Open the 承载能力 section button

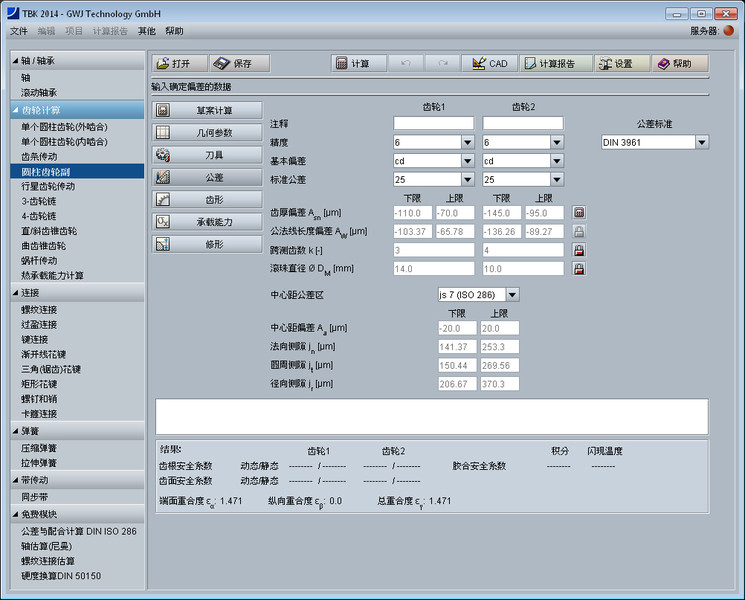pyautogui.click(x=207, y=221)
